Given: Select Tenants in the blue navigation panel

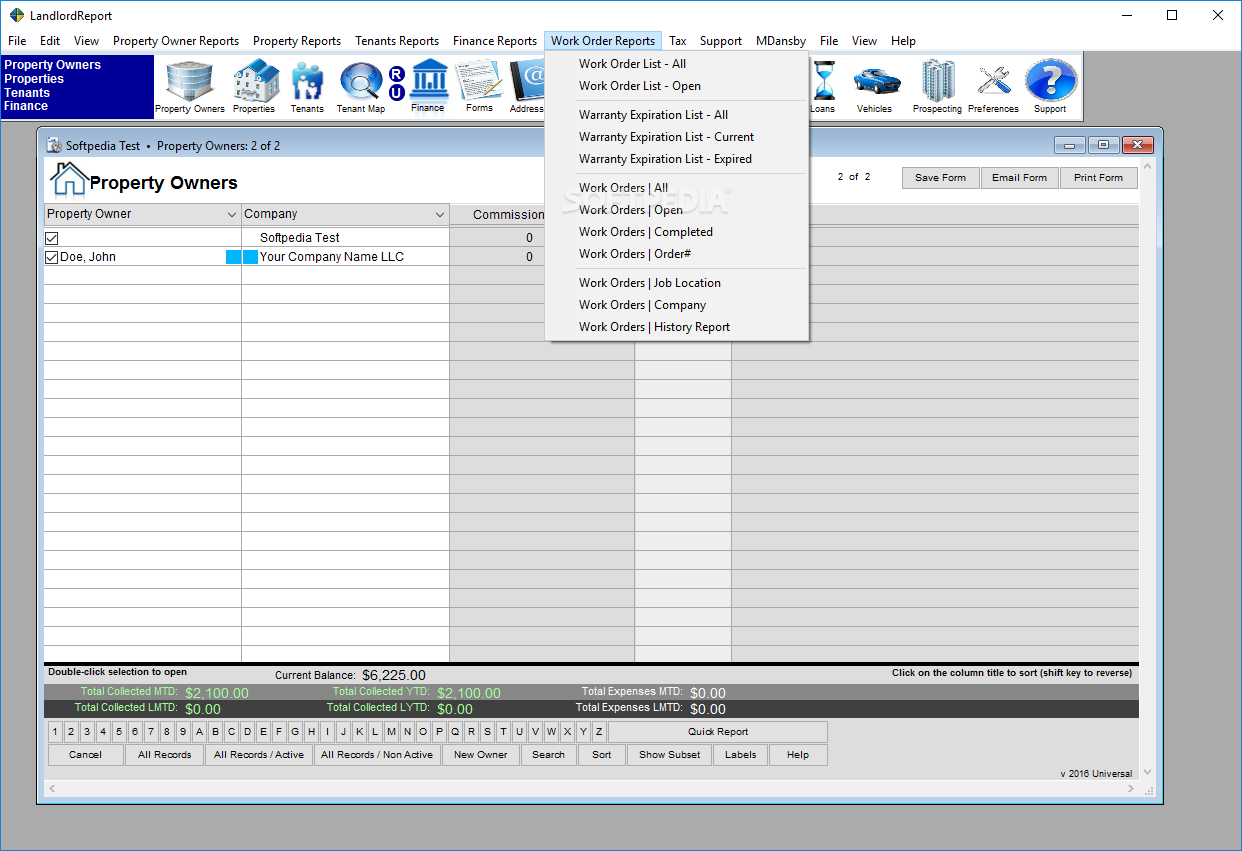Looking at the screenshot, I should click(x=27, y=92).
